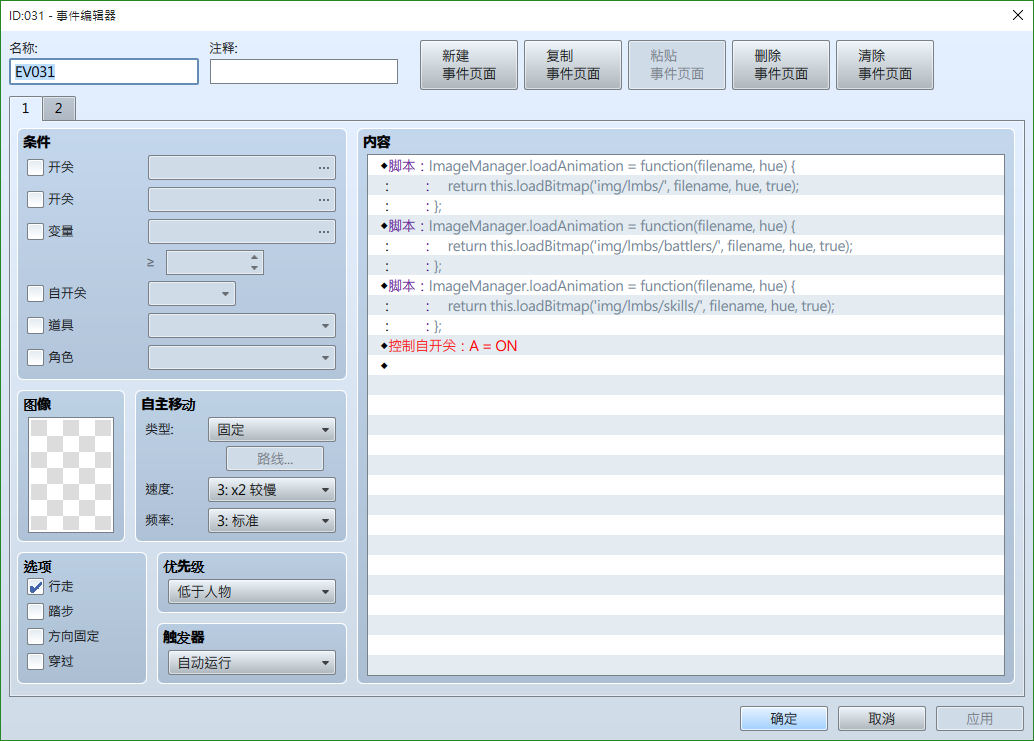This screenshot has width=1034, height=741.
Task: Switch to event page tab 2
Action: point(59,109)
